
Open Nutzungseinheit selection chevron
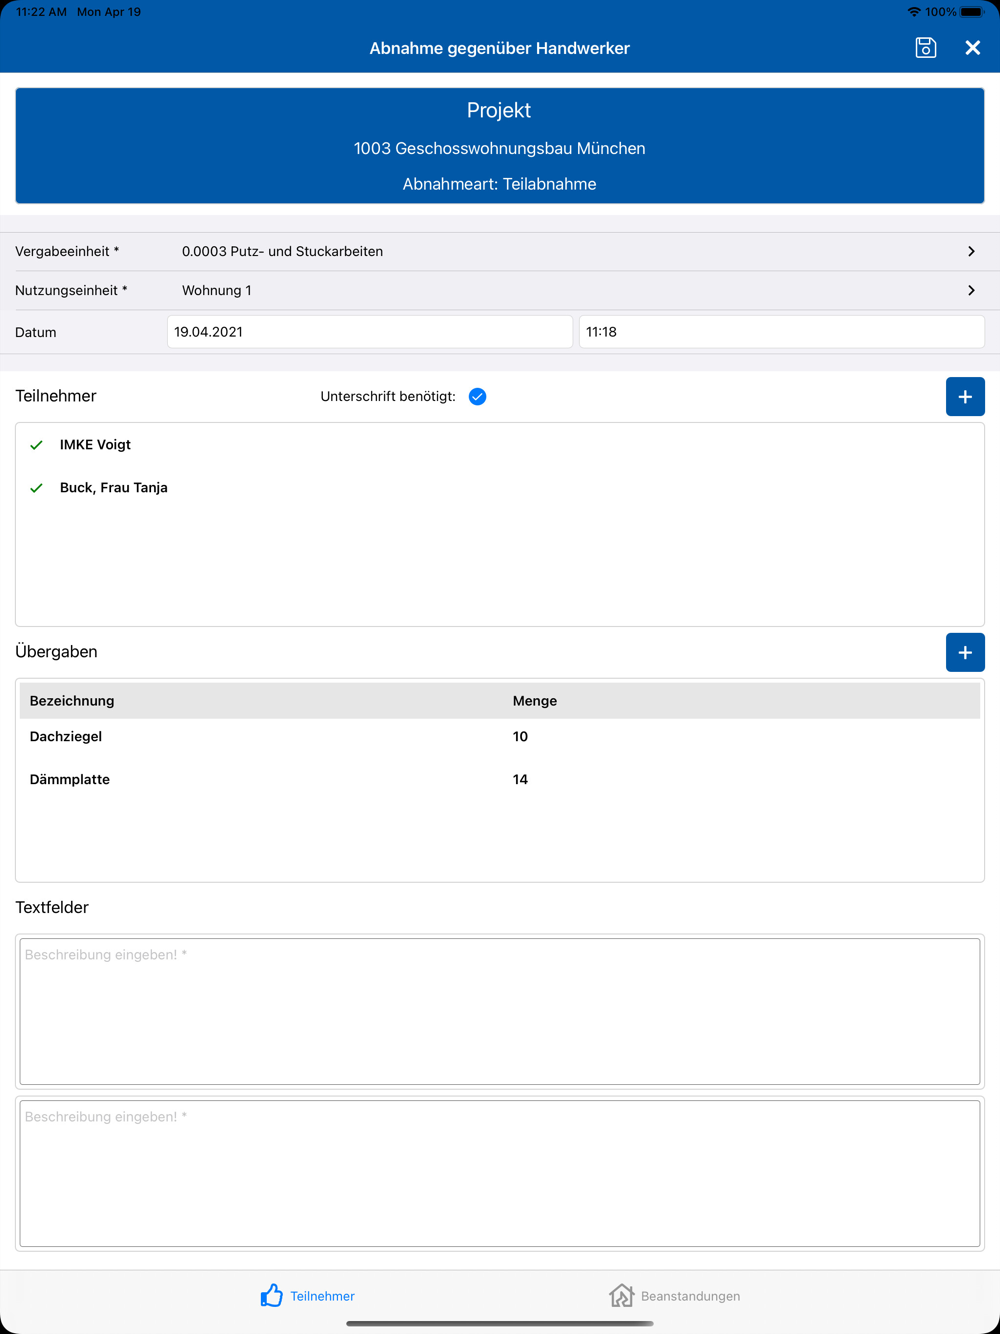(x=971, y=290)
